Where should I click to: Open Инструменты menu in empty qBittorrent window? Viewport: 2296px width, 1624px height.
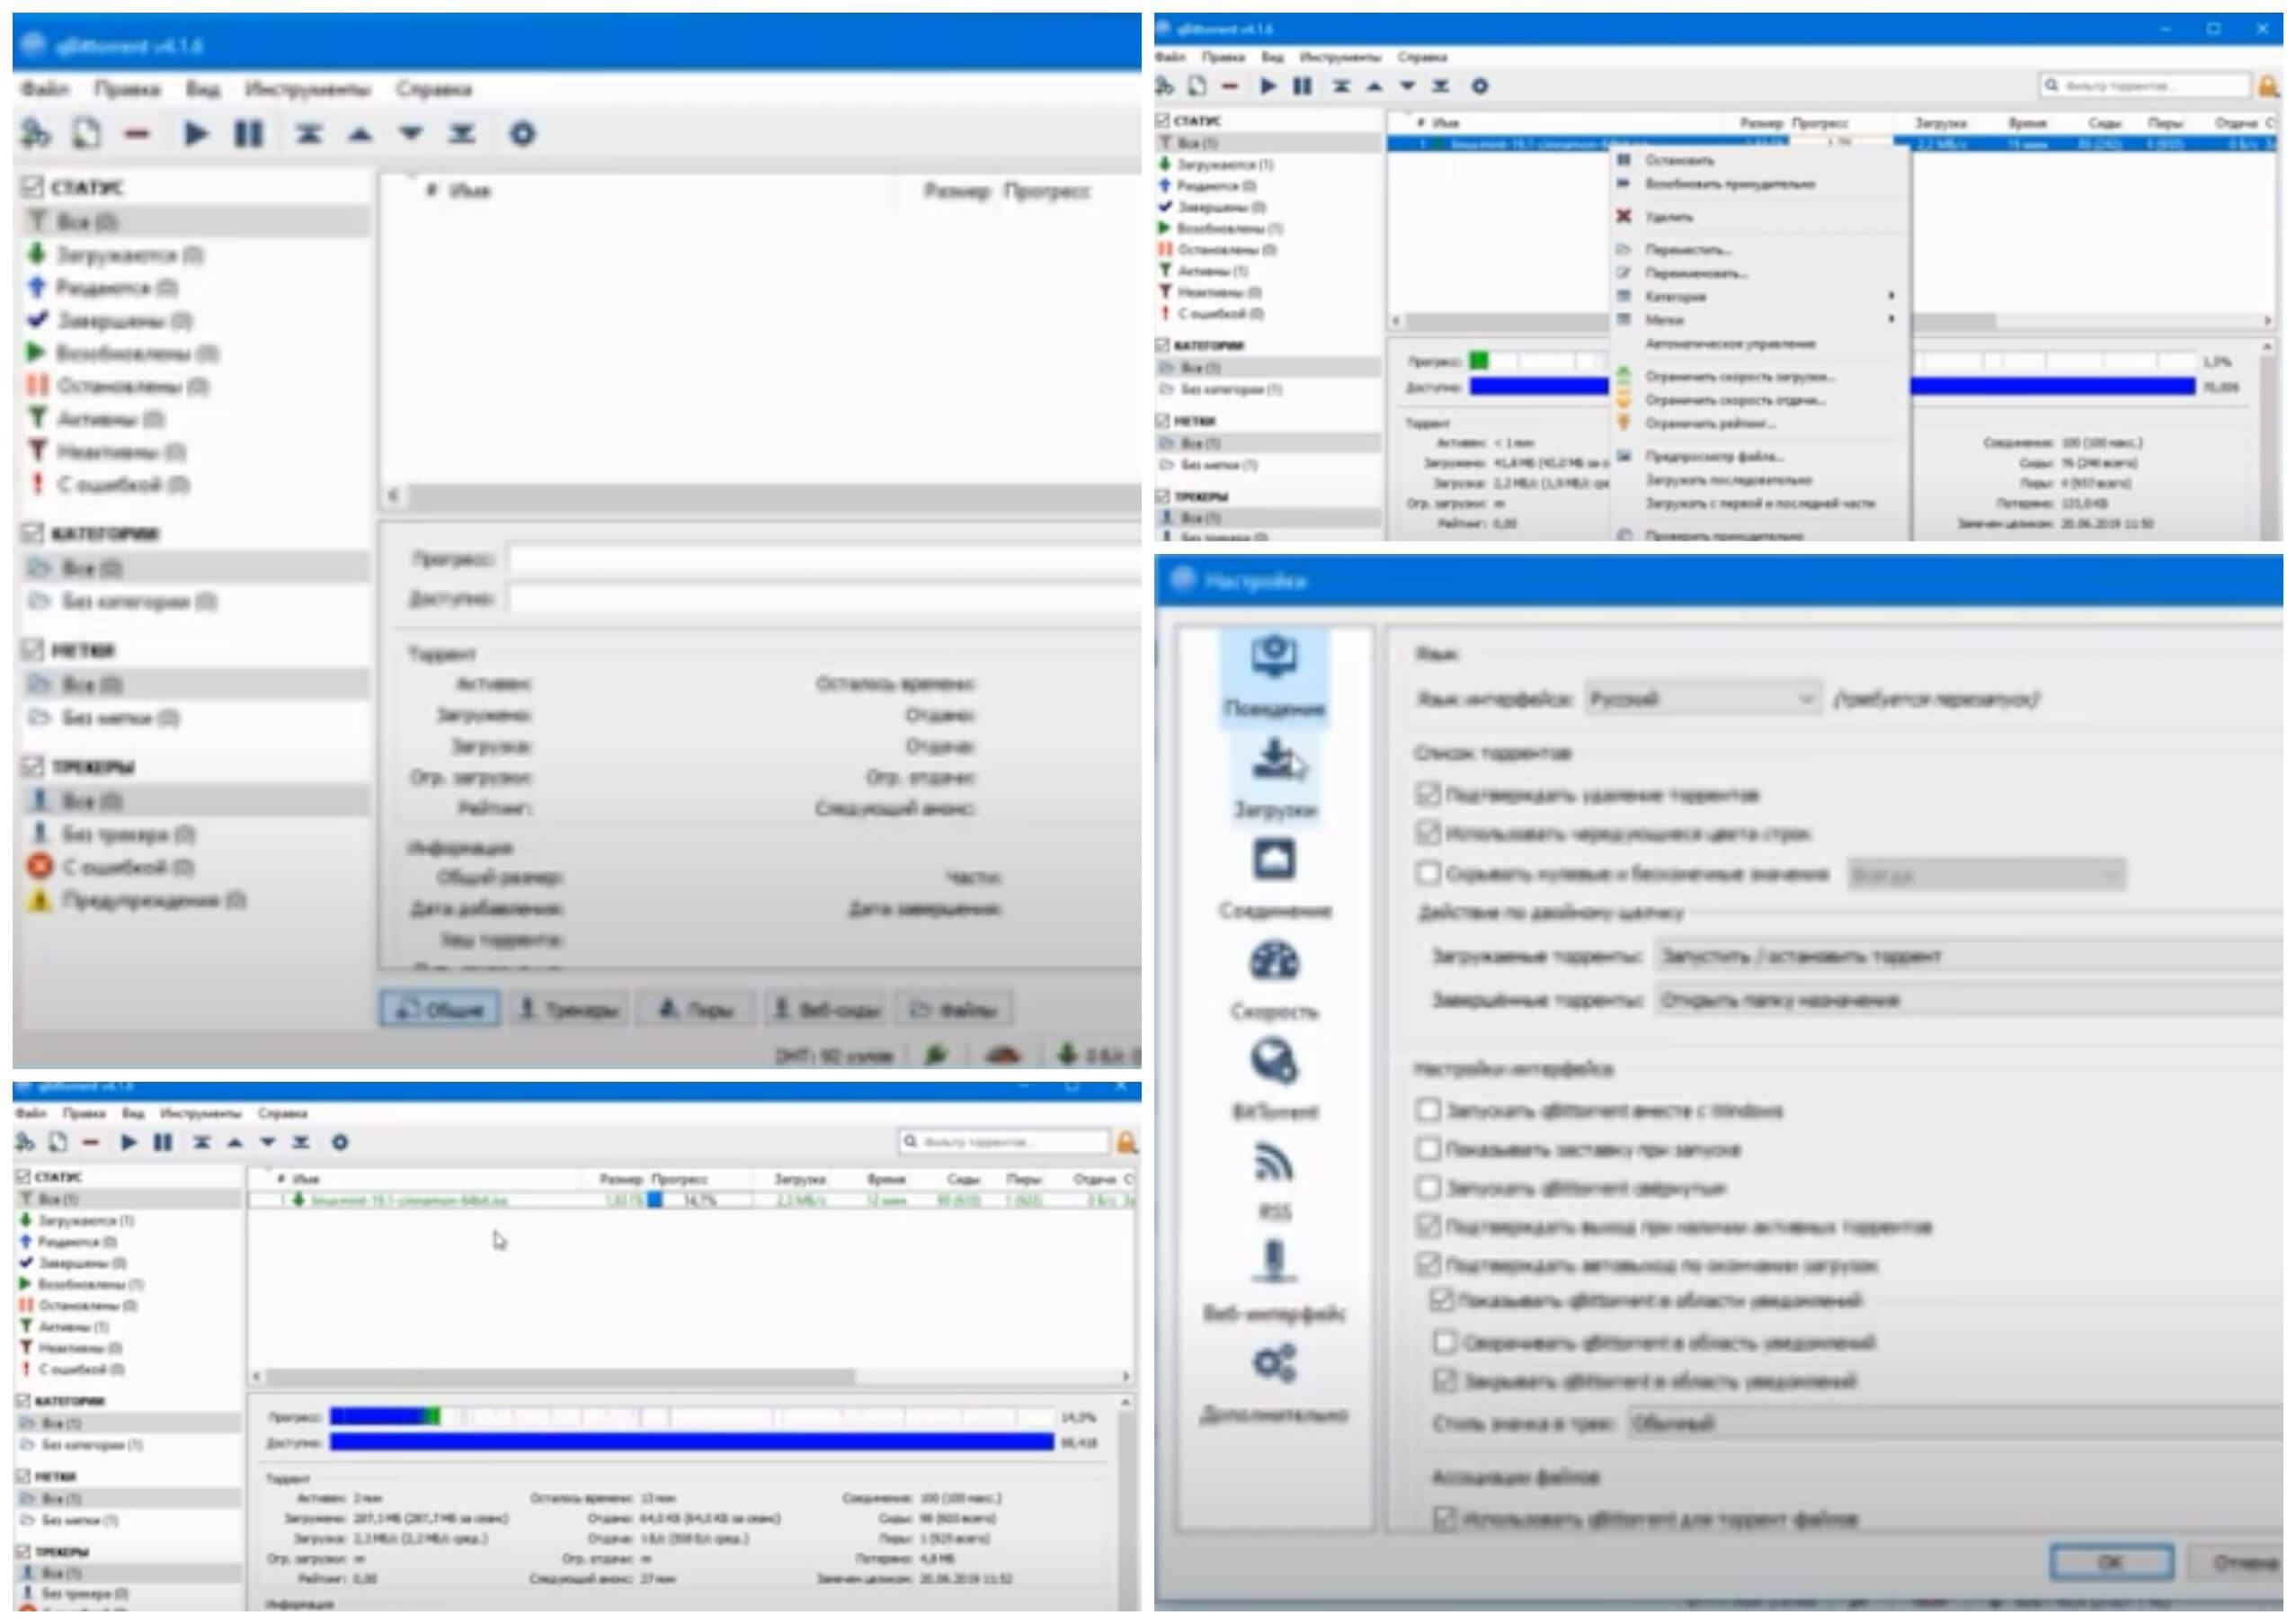[x=307, y=89]
